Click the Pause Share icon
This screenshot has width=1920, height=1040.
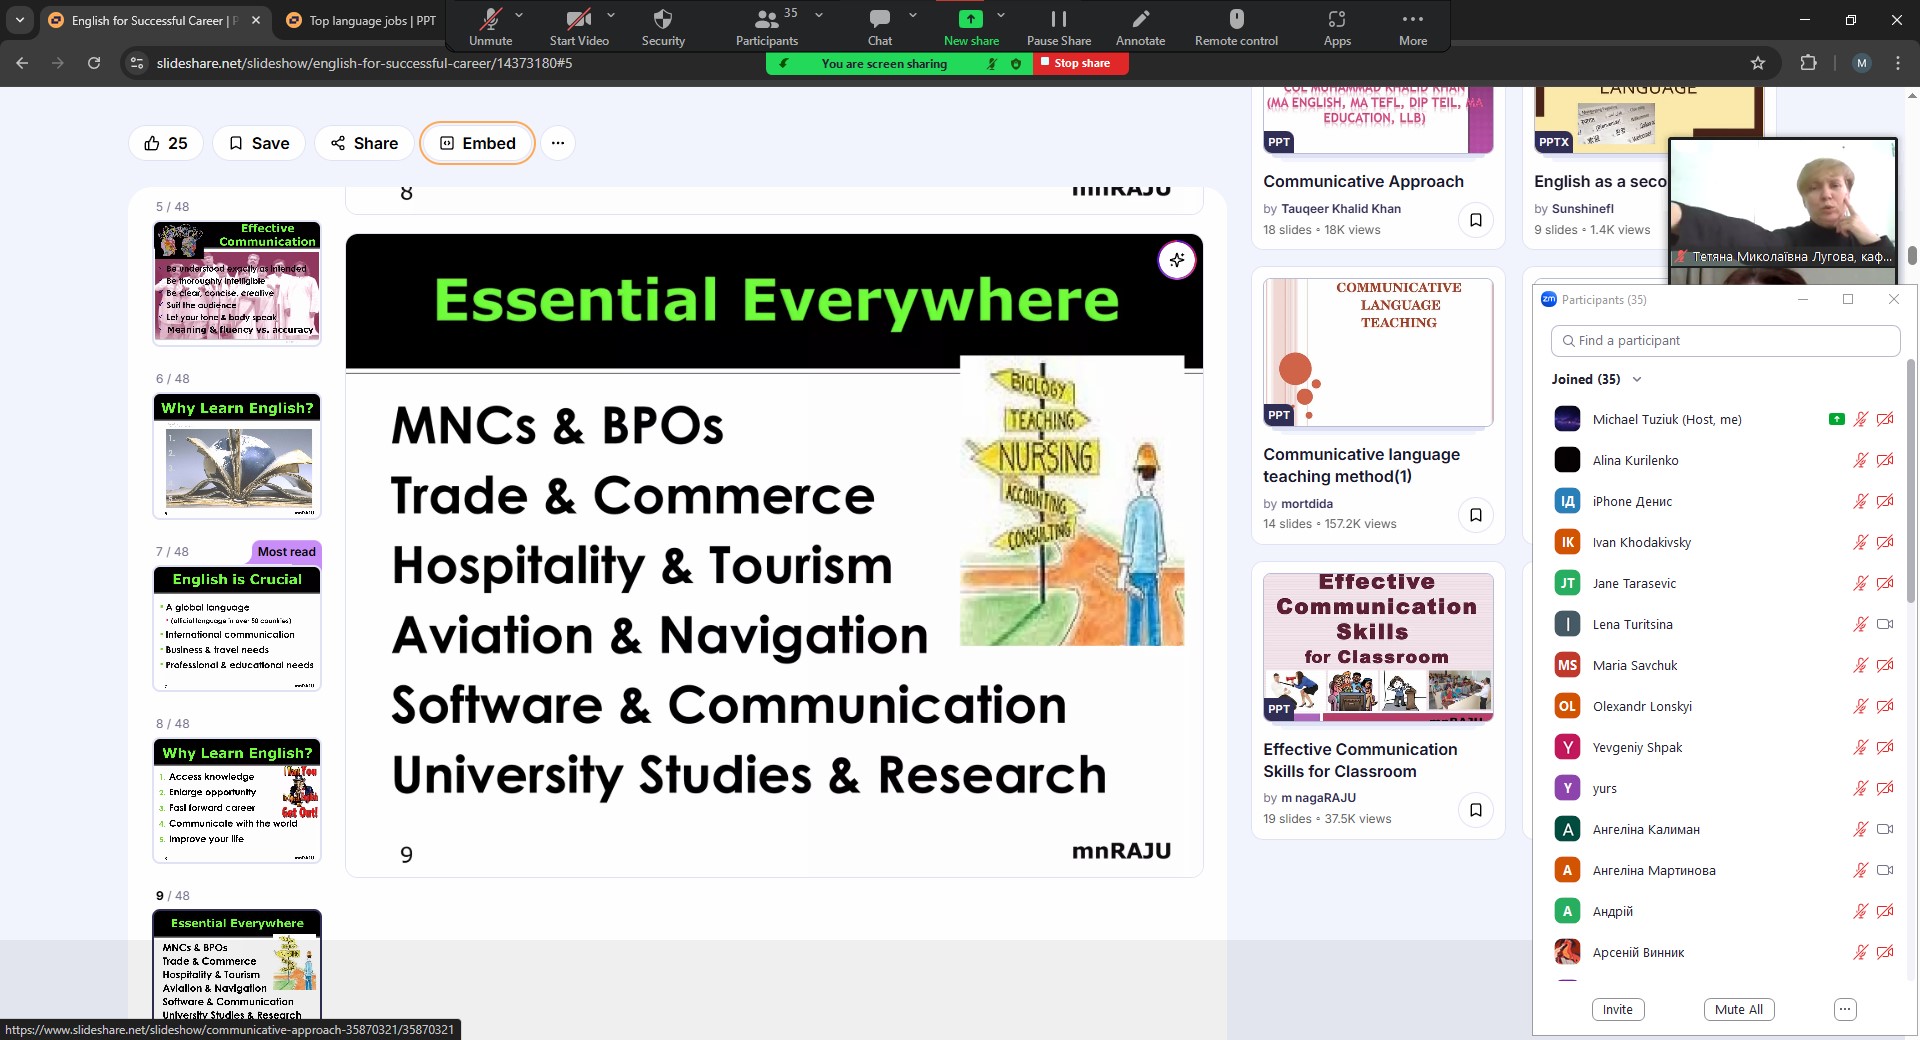tap(1059, 19)
